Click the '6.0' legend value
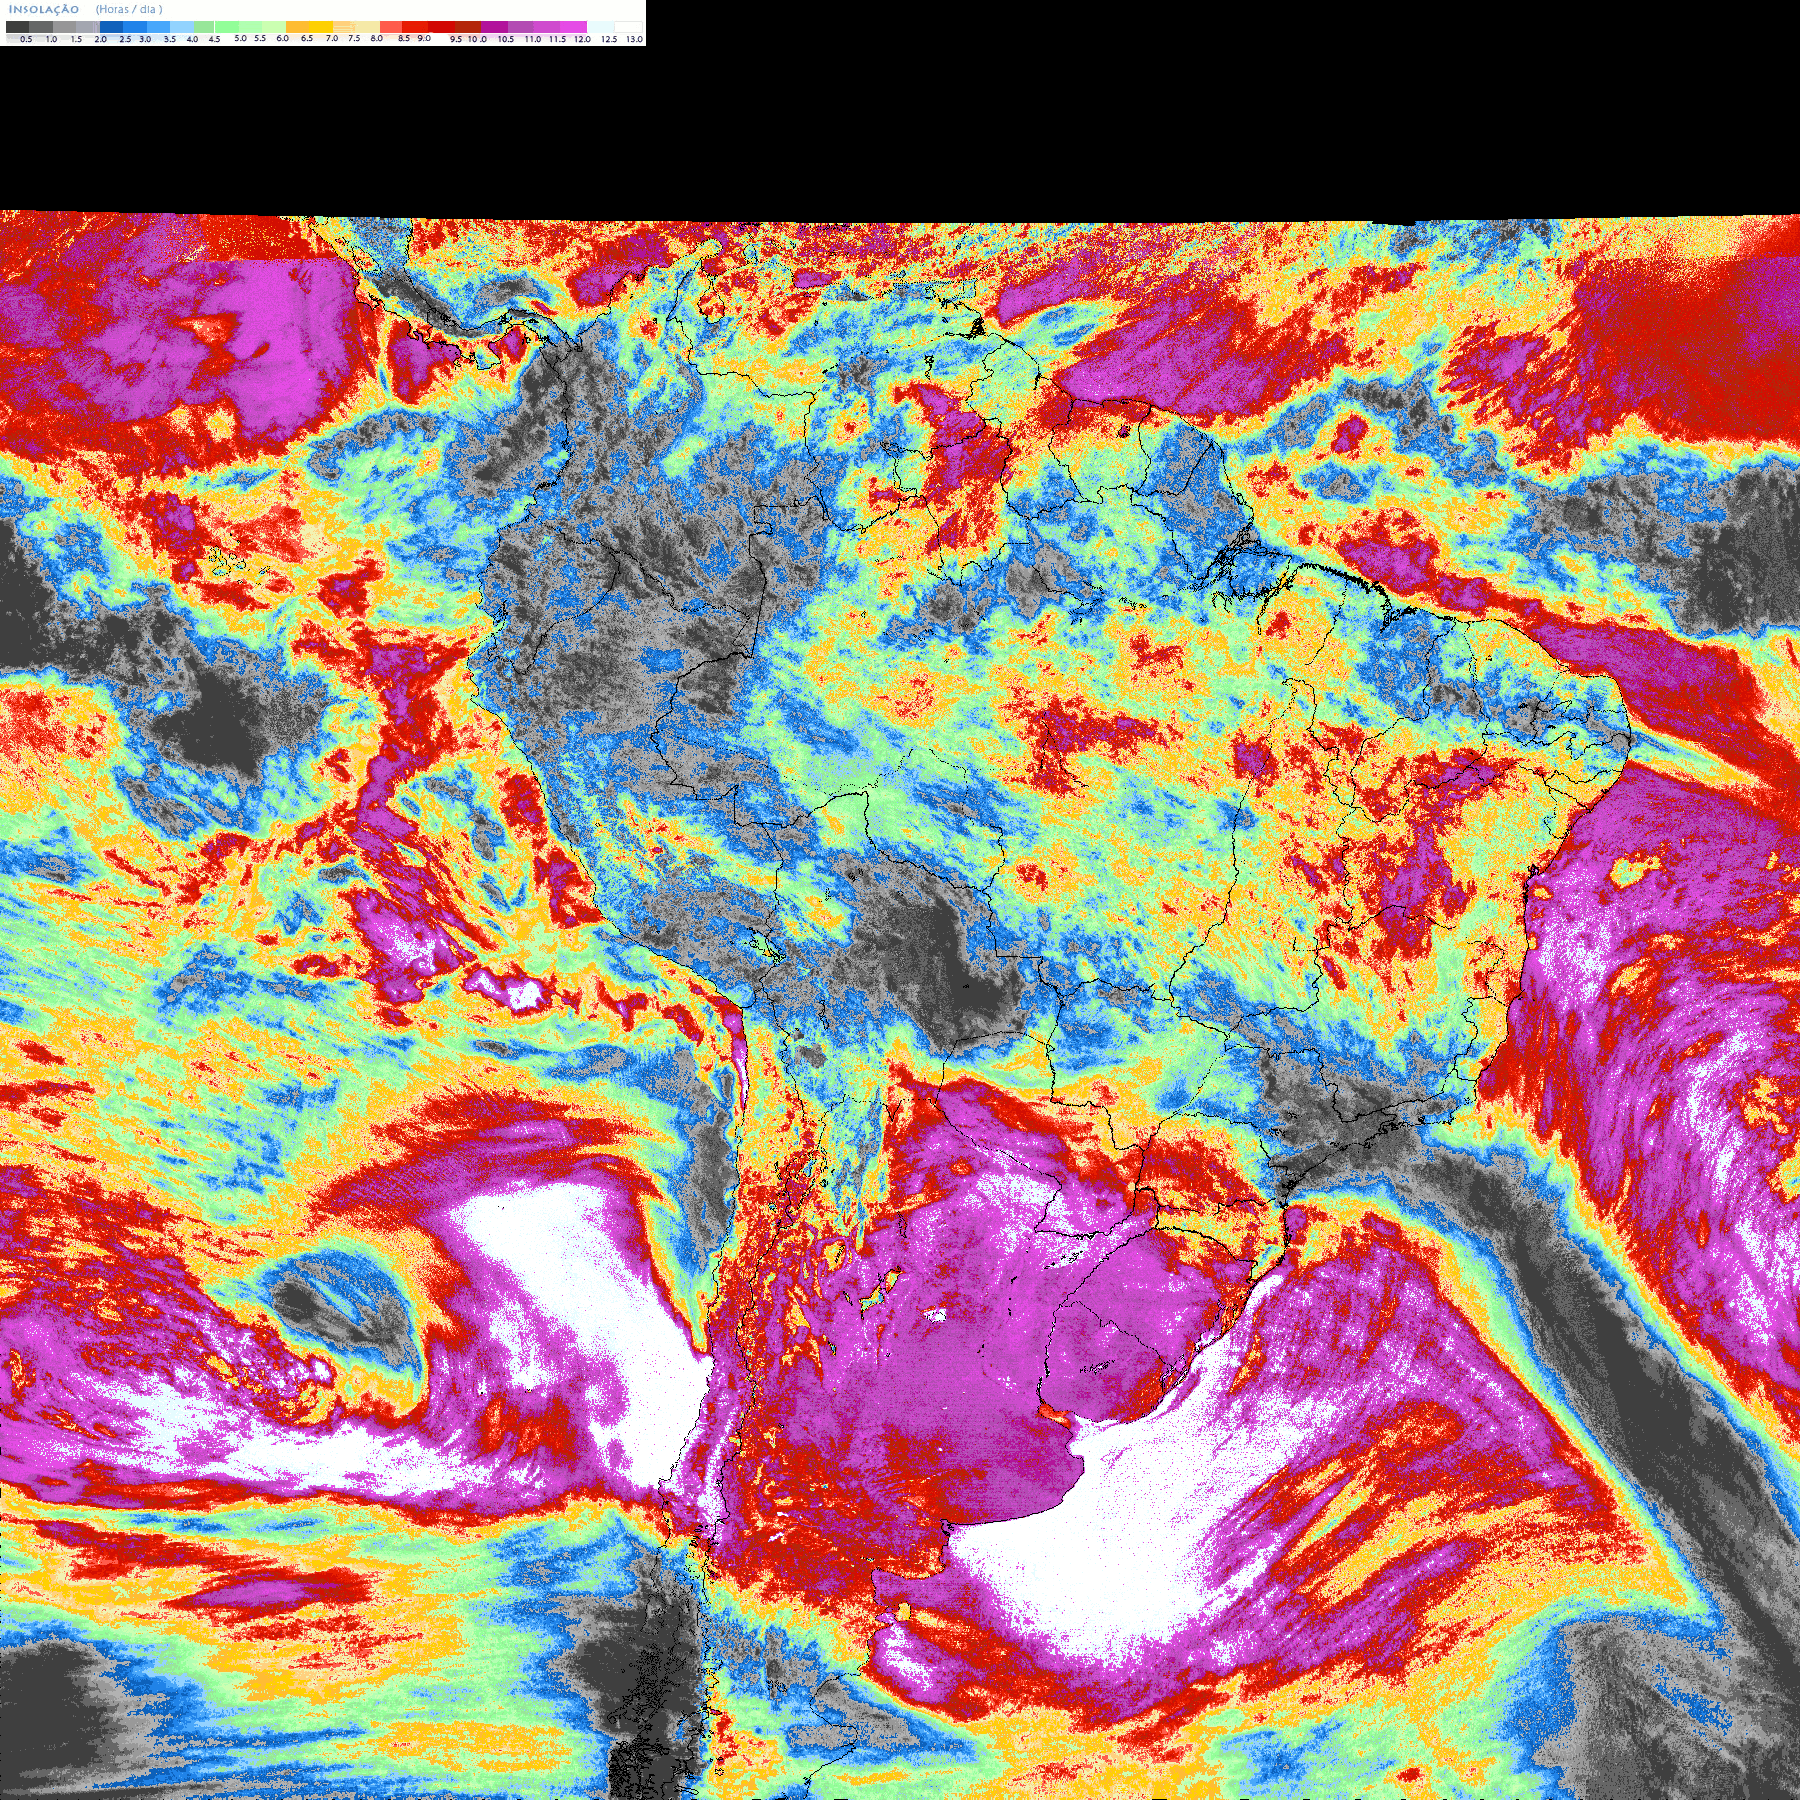The height and width of the screenshot is (1800, 1800). pyautogui.click(x=282, y=38)
